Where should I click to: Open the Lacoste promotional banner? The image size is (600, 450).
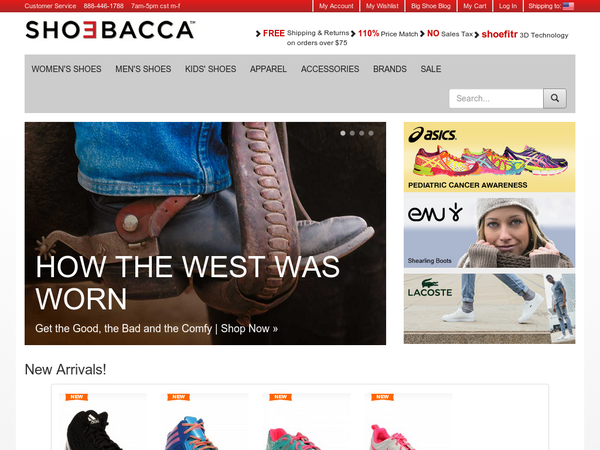(489, 308)
